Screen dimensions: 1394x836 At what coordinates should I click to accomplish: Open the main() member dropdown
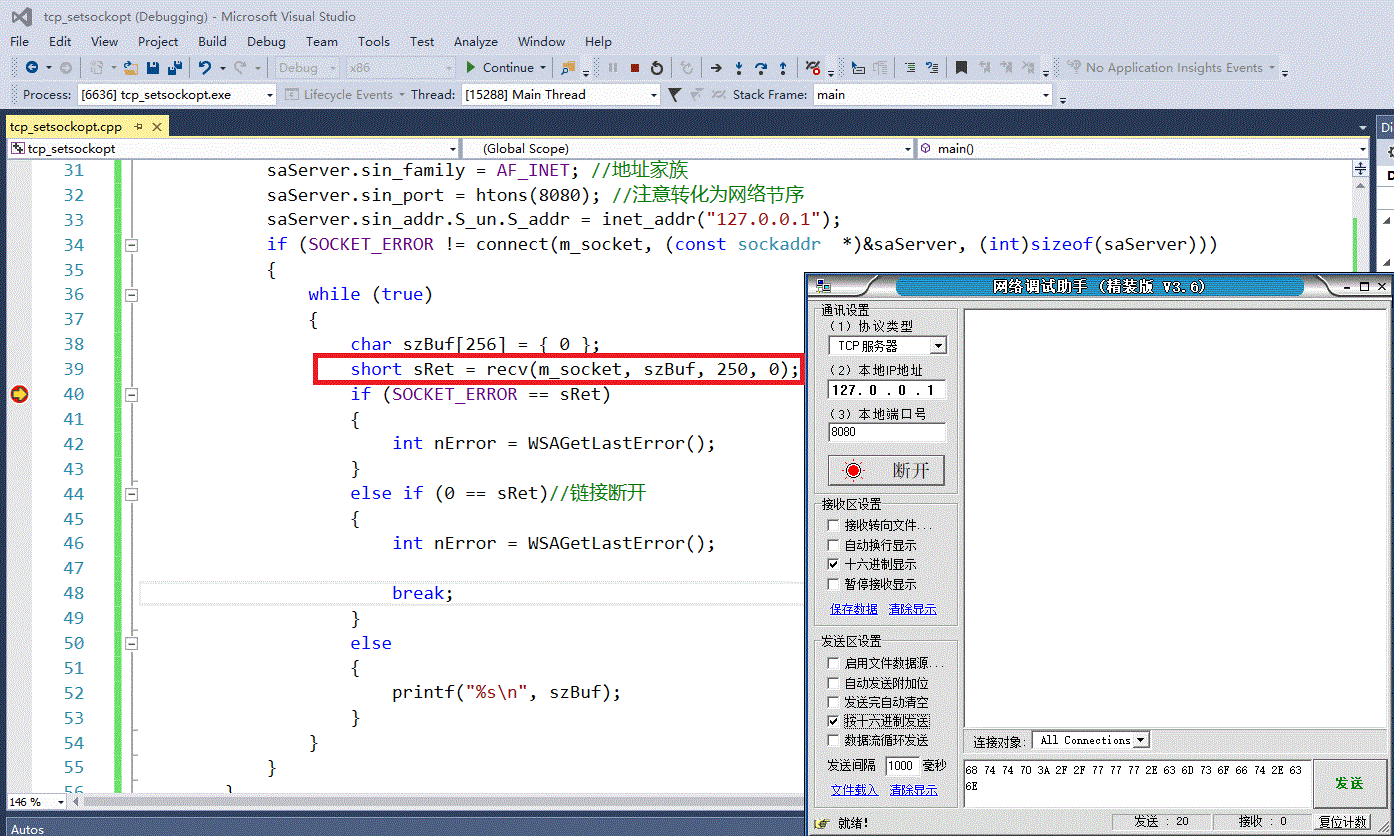point(1362,149)
